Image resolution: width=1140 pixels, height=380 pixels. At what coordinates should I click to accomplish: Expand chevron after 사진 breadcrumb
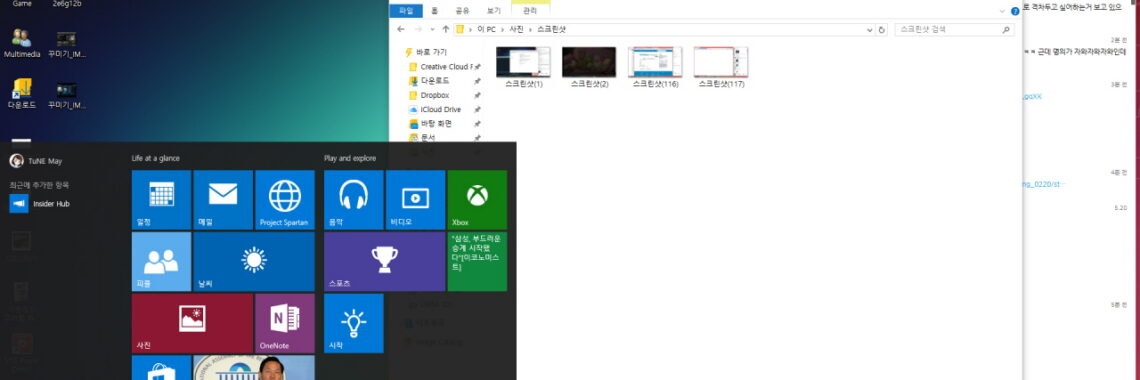(530, 30)
